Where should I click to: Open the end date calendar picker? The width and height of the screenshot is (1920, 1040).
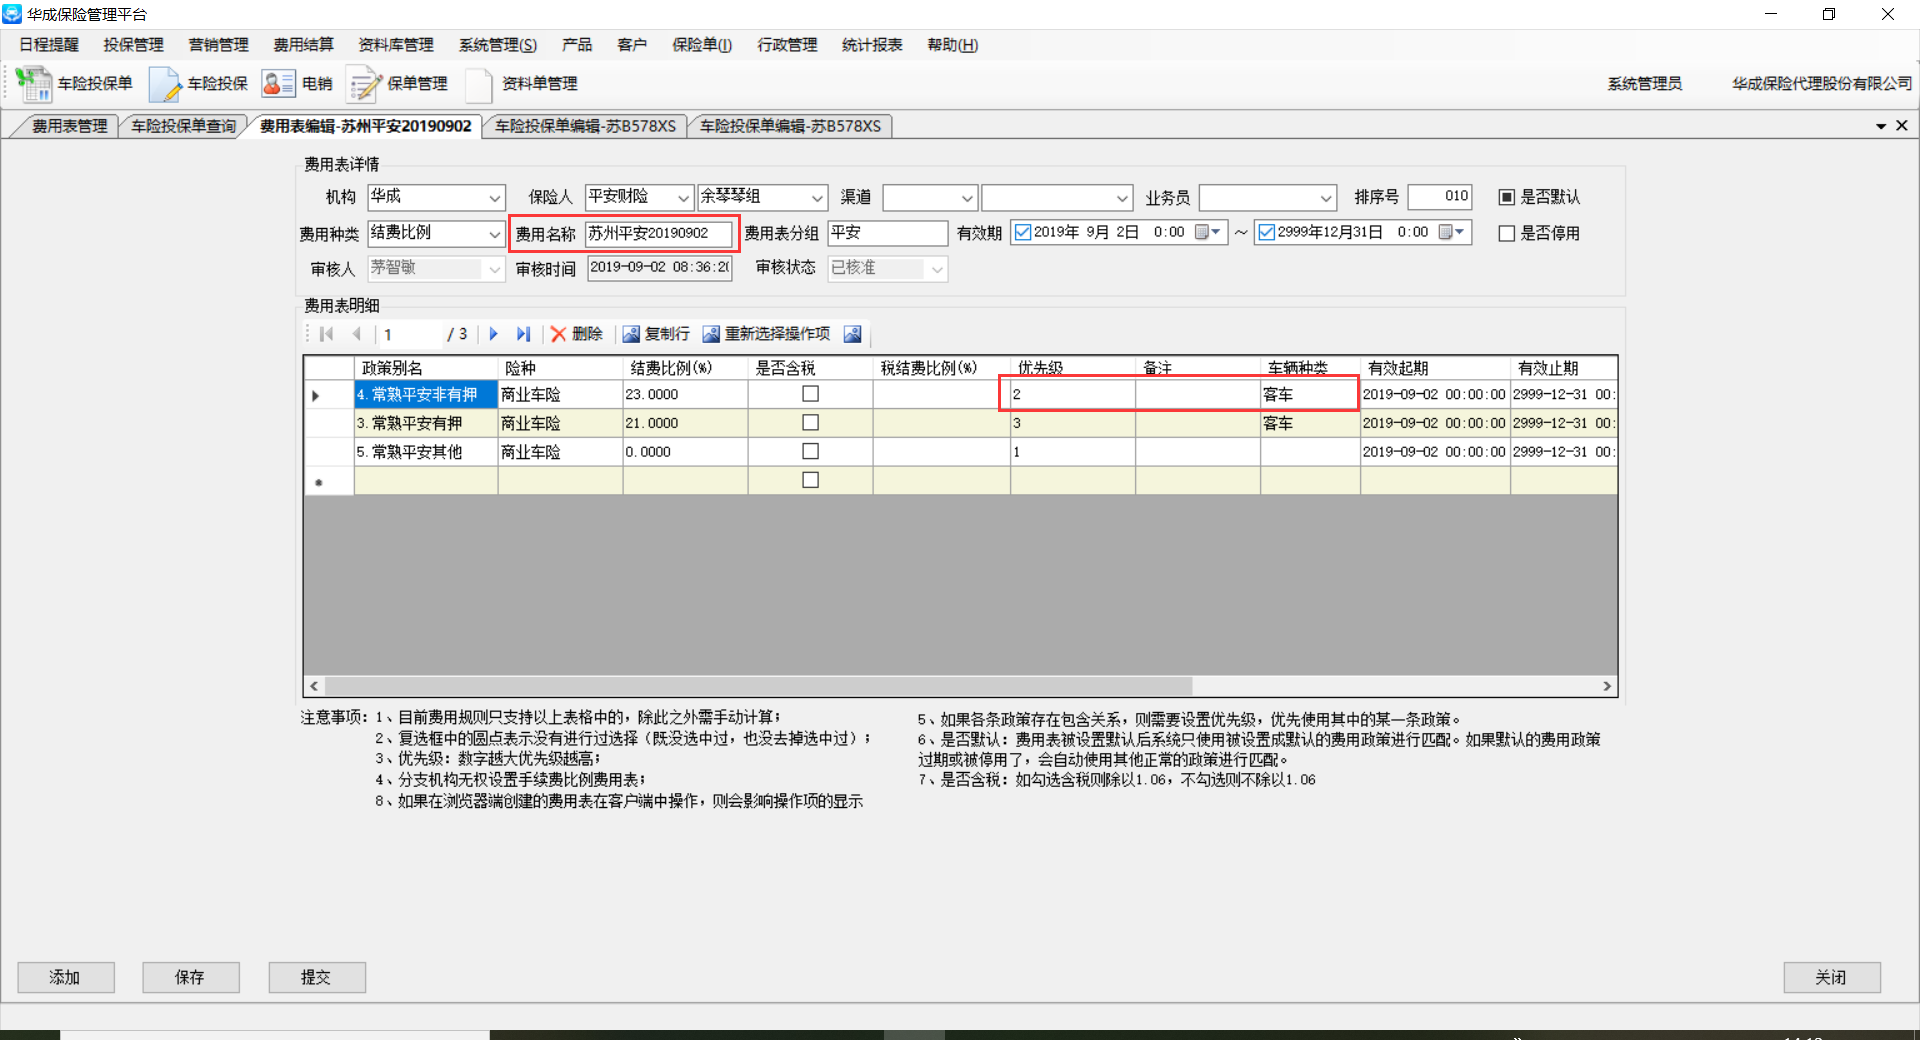coord(1452,232)
